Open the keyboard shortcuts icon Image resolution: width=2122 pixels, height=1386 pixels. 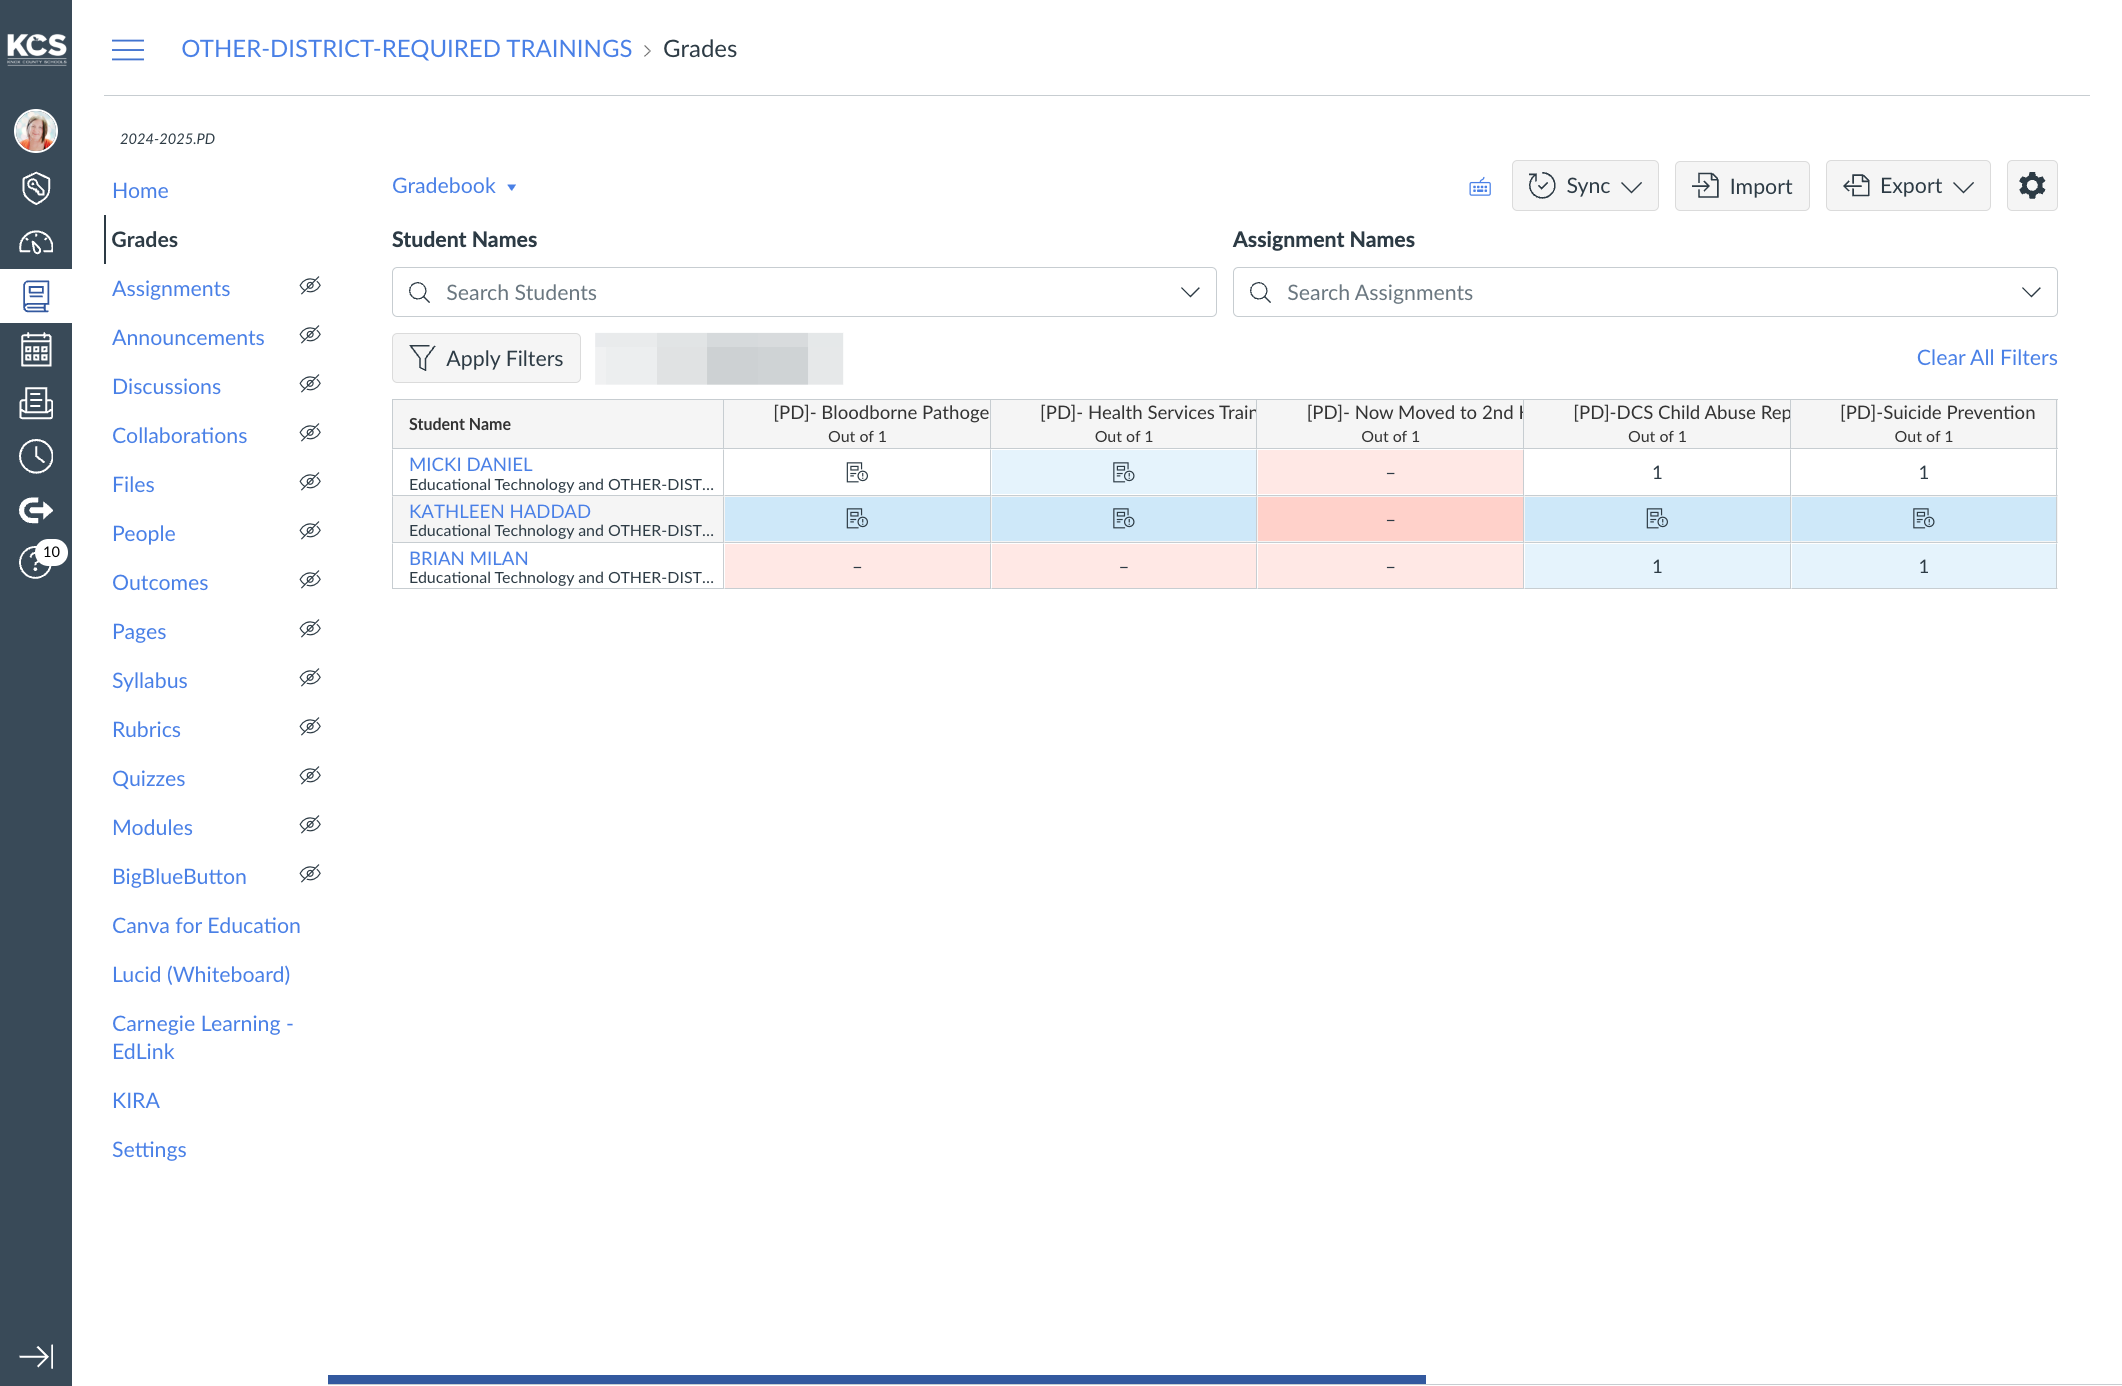(x=1480, y=187)
